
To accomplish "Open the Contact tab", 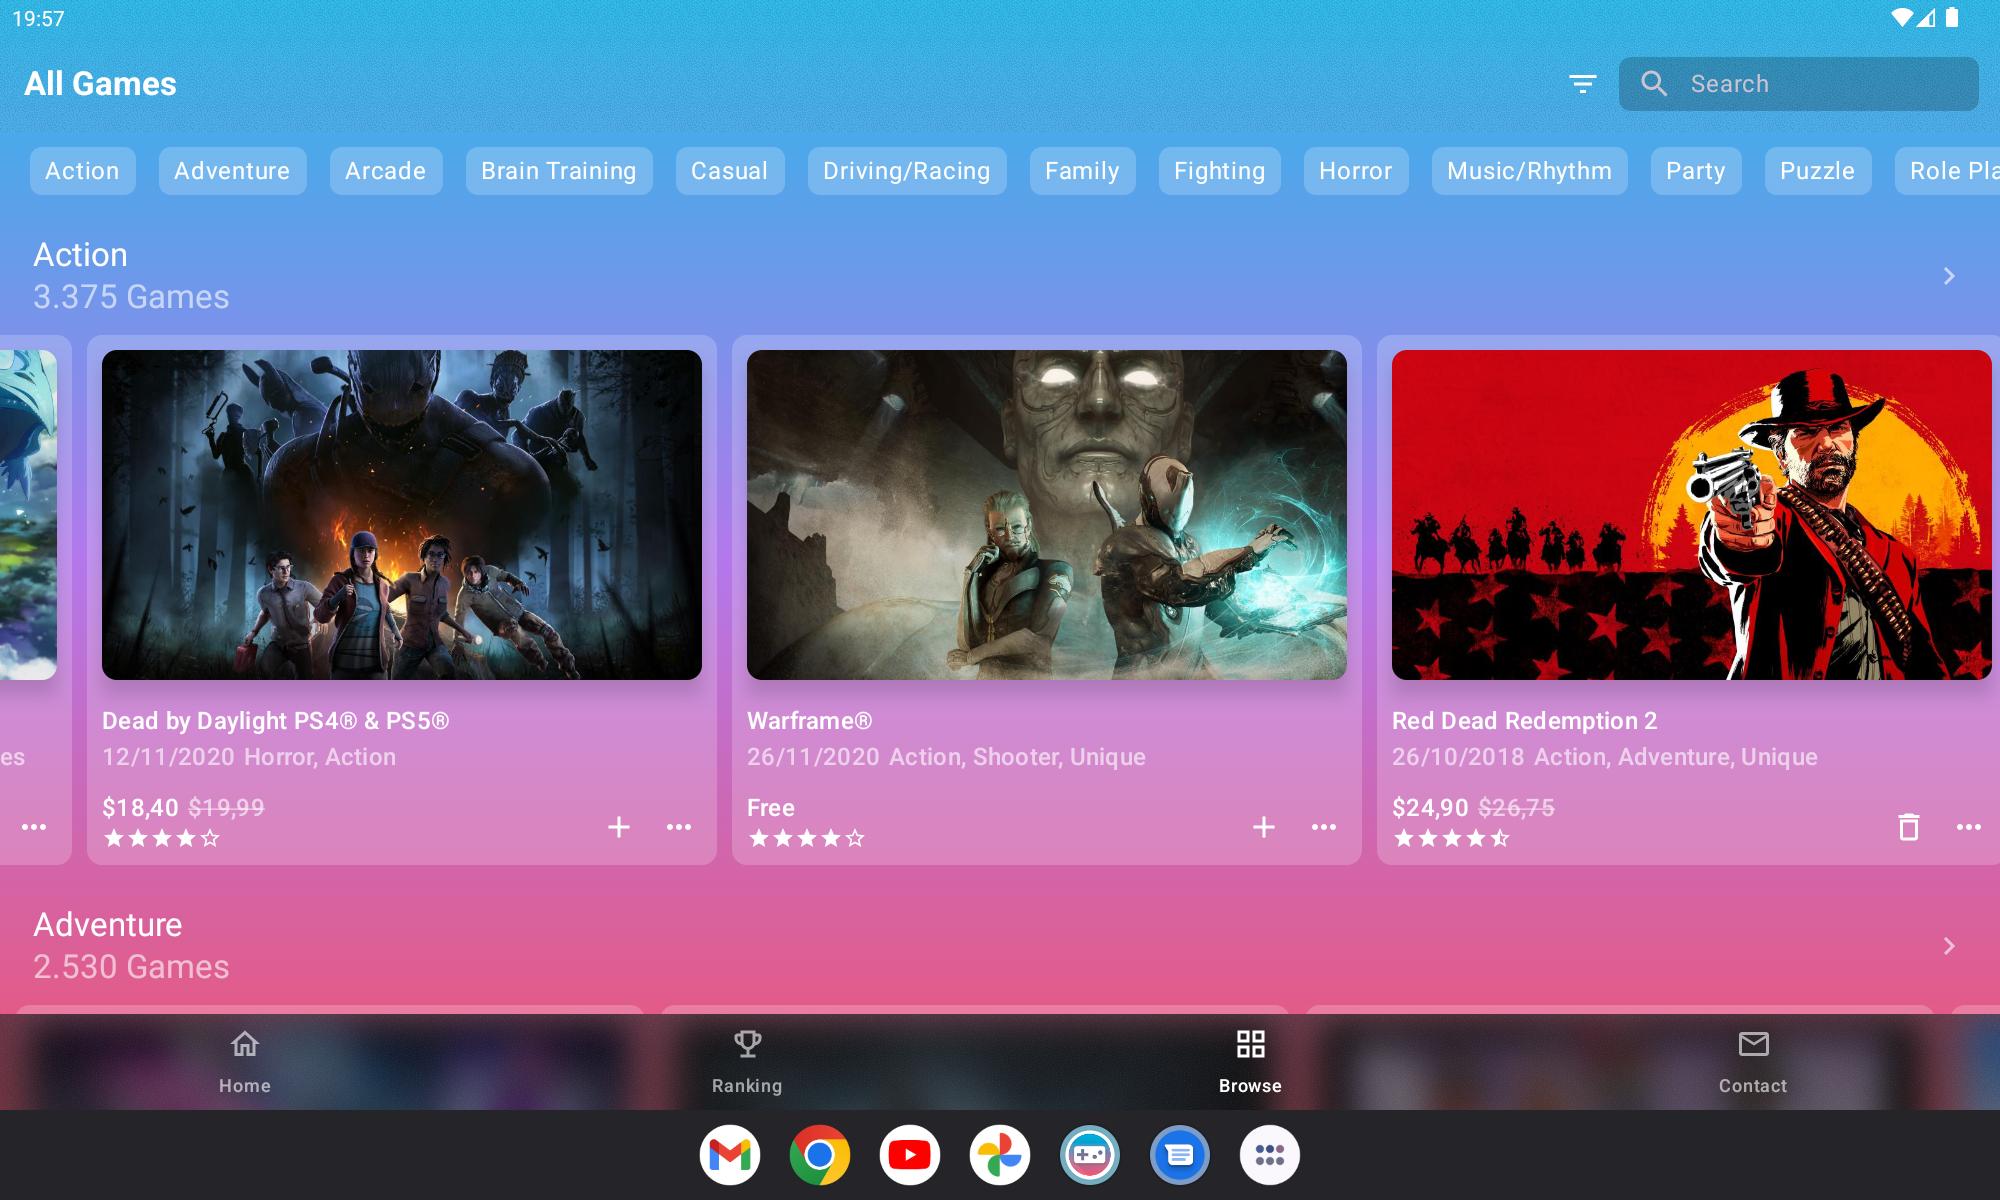I will [x=1753, y=1062].
